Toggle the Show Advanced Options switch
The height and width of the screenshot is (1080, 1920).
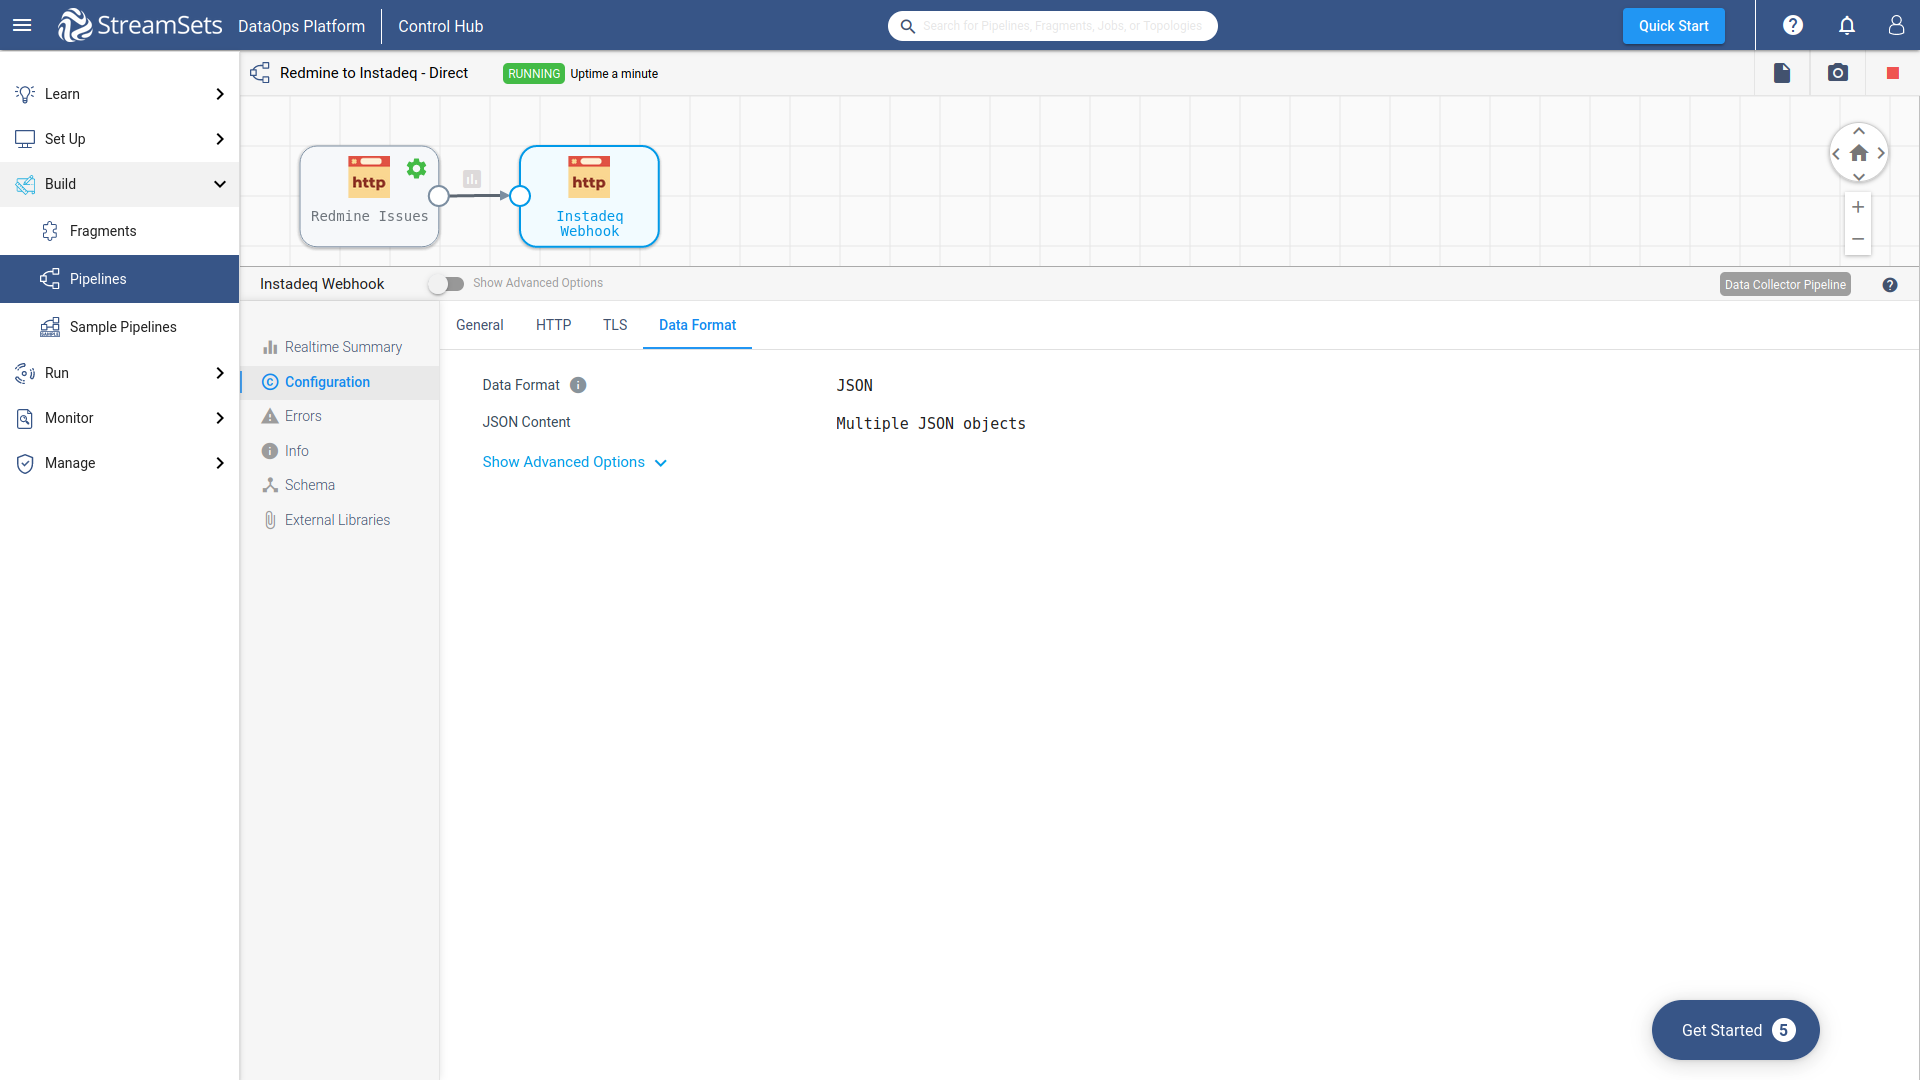446,282
